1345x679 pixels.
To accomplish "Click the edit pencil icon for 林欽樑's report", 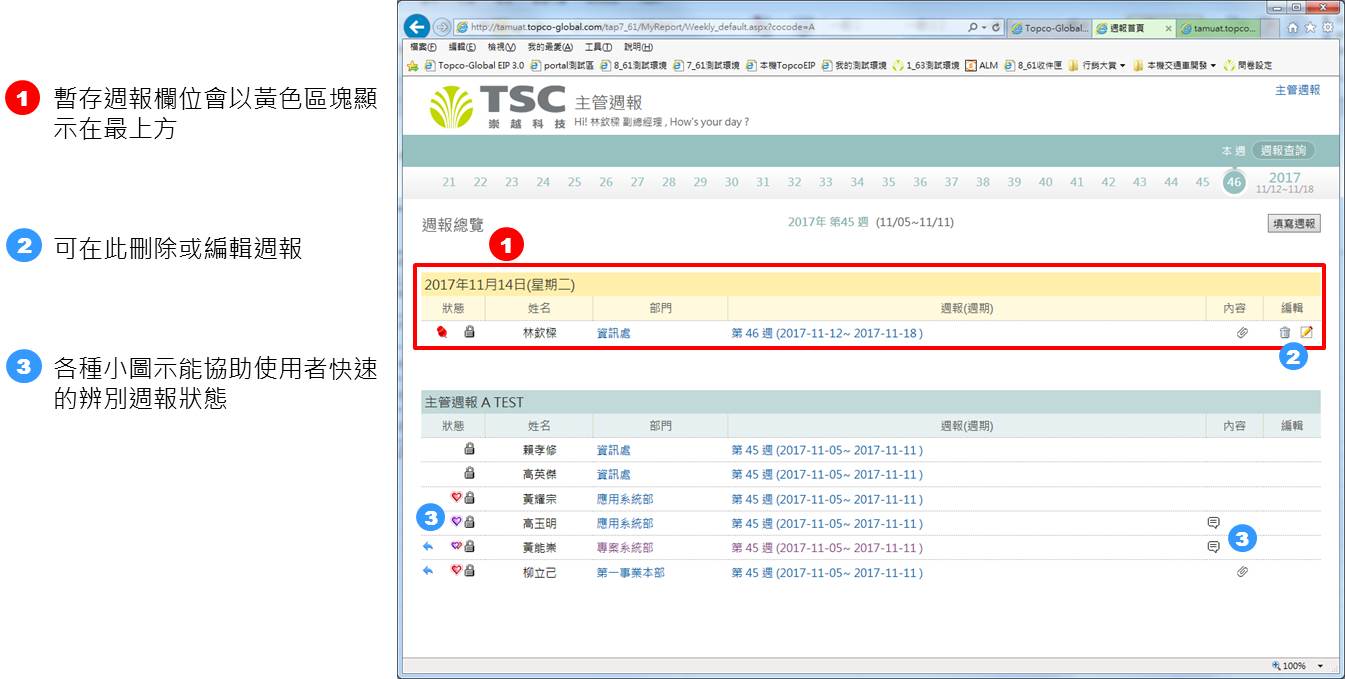I will (1306, 333).
